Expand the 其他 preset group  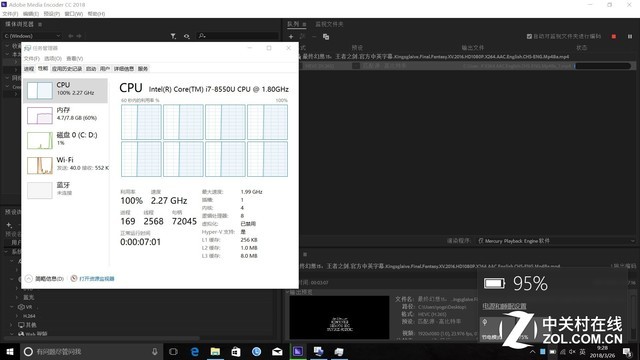12,325
